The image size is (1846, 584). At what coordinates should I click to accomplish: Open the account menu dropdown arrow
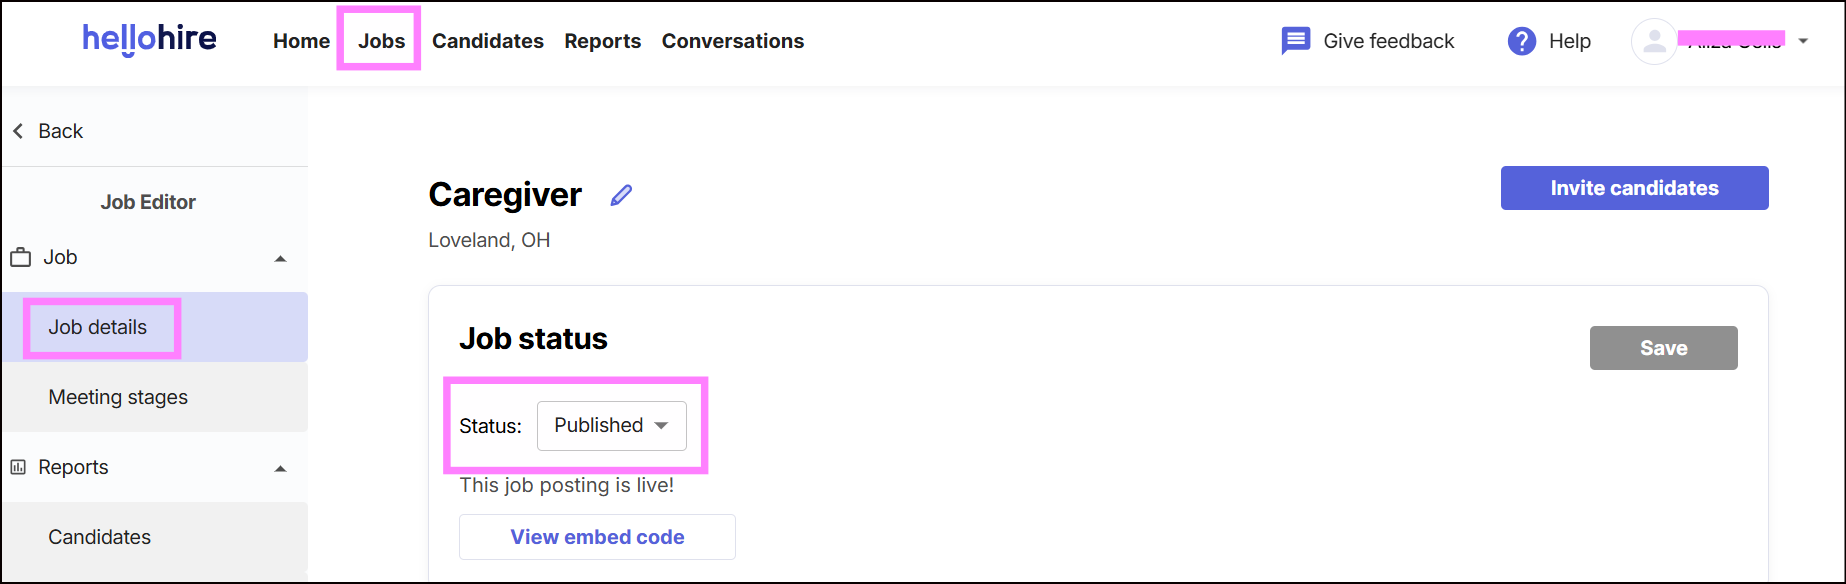pos(1803,41)
